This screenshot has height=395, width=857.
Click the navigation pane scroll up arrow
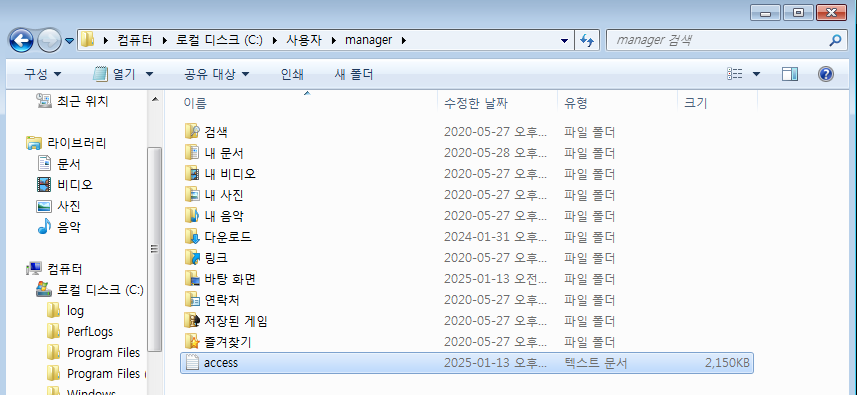(155, 100)
